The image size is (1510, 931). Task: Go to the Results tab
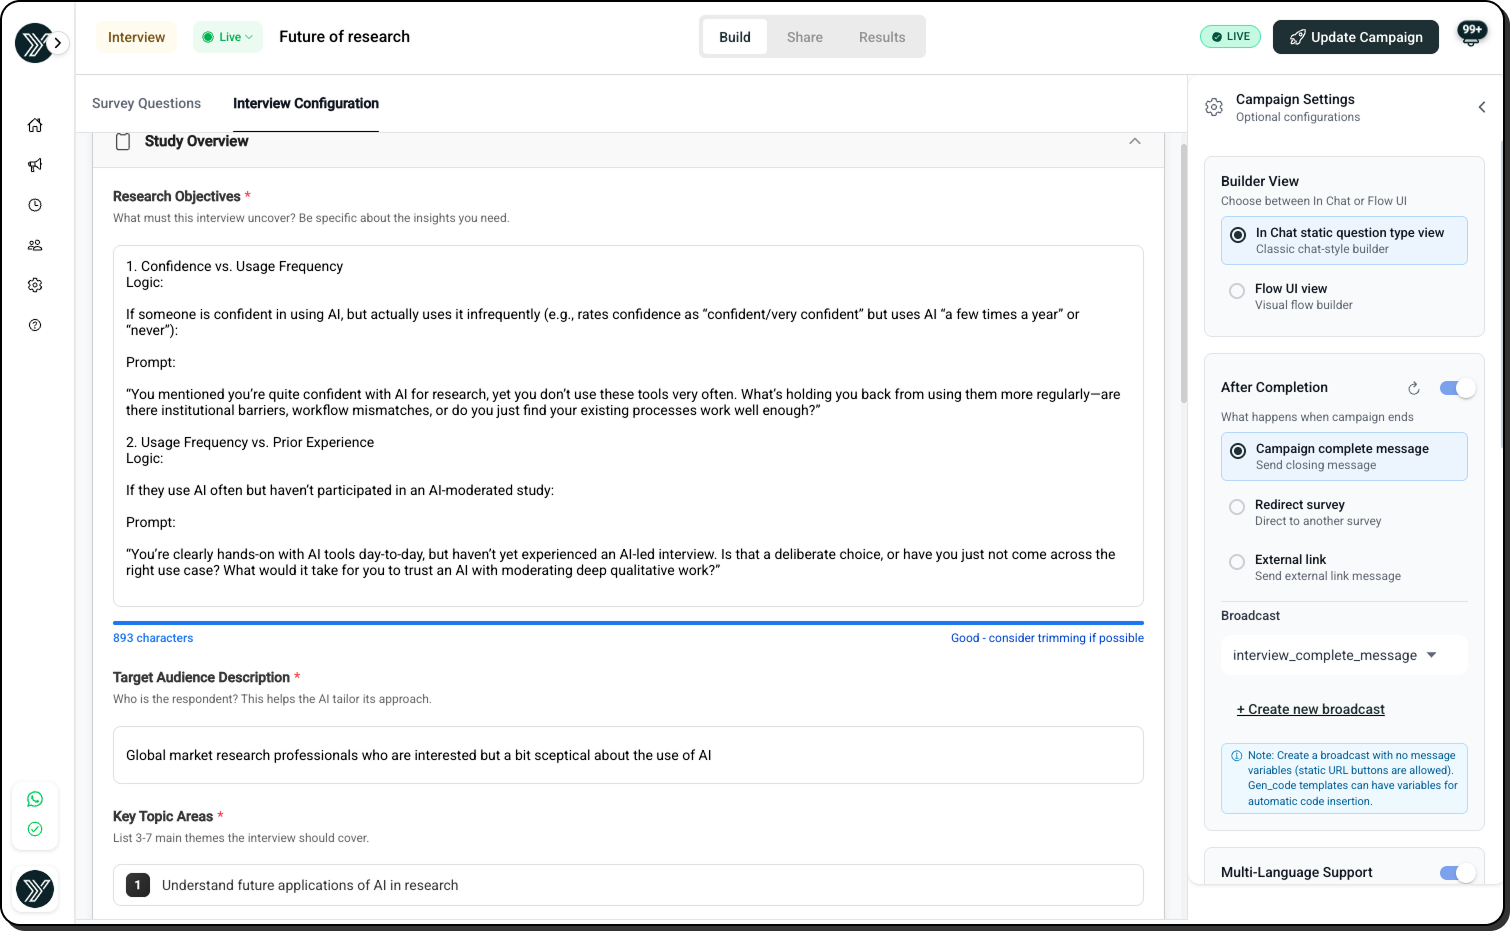[x=881, y=37]
